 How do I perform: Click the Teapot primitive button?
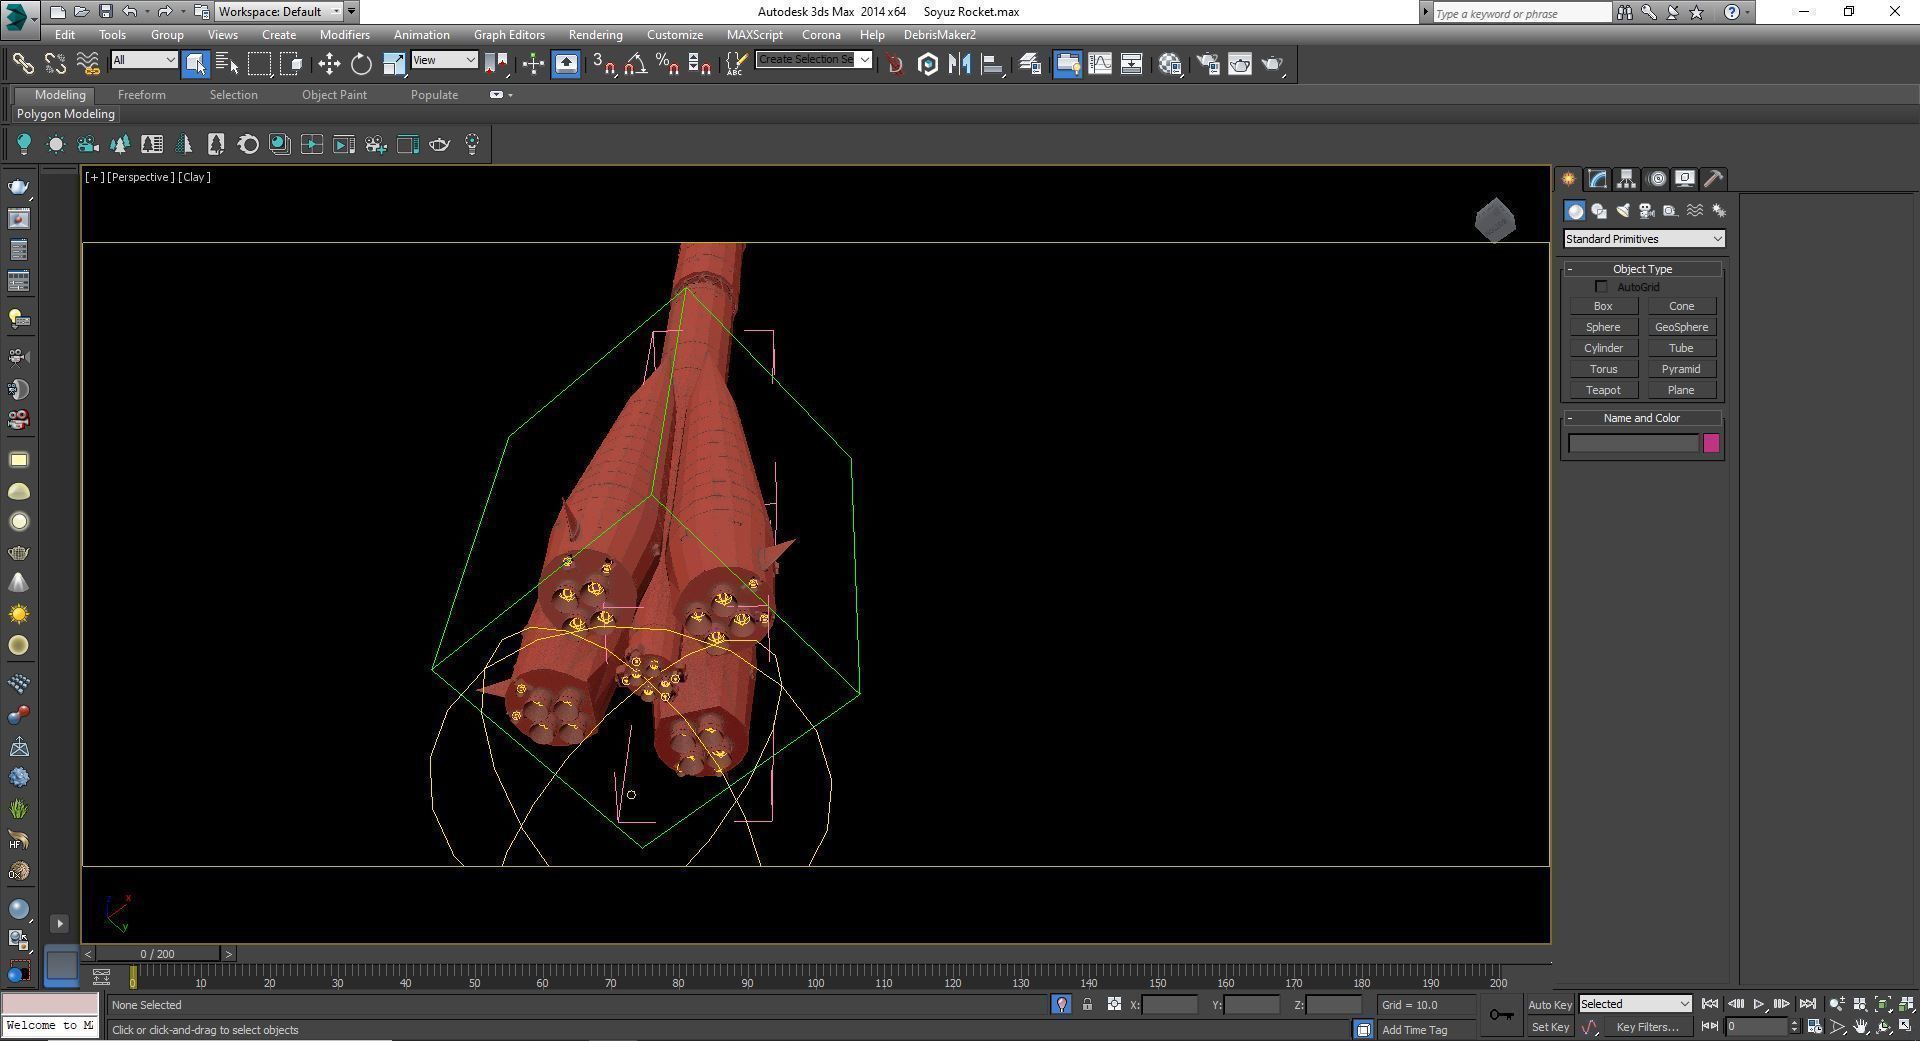click(x=1602, y=390)
